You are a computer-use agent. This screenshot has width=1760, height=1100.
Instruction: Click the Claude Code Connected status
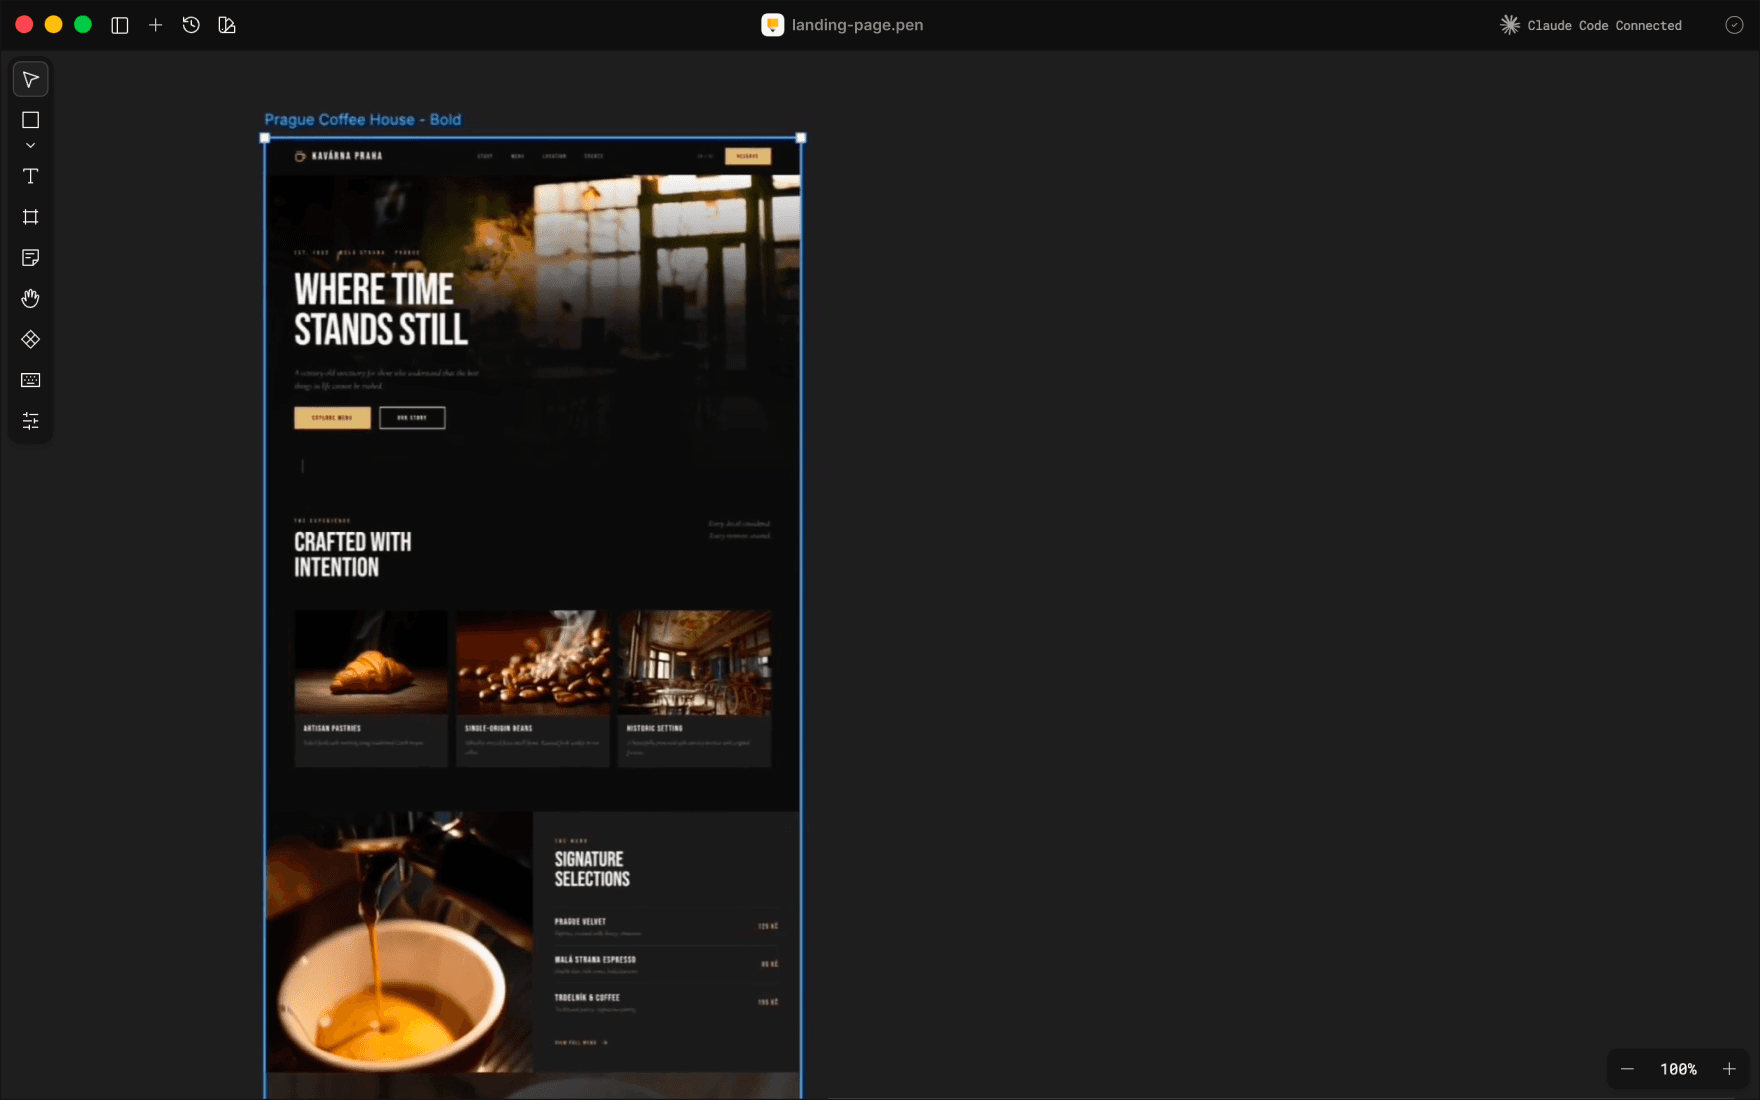(x=1591, y=25)
